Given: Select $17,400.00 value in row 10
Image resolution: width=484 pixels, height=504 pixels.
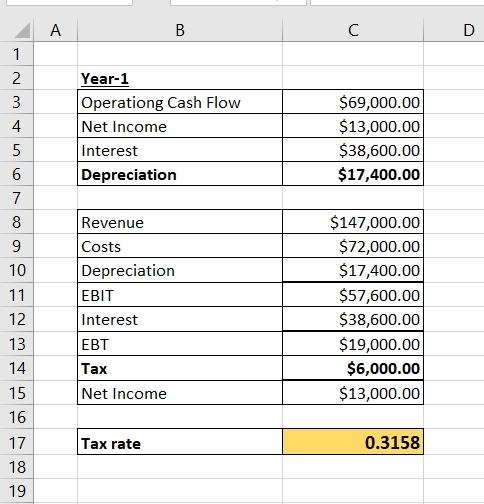Looking at the screenshot, I should 353,270.
